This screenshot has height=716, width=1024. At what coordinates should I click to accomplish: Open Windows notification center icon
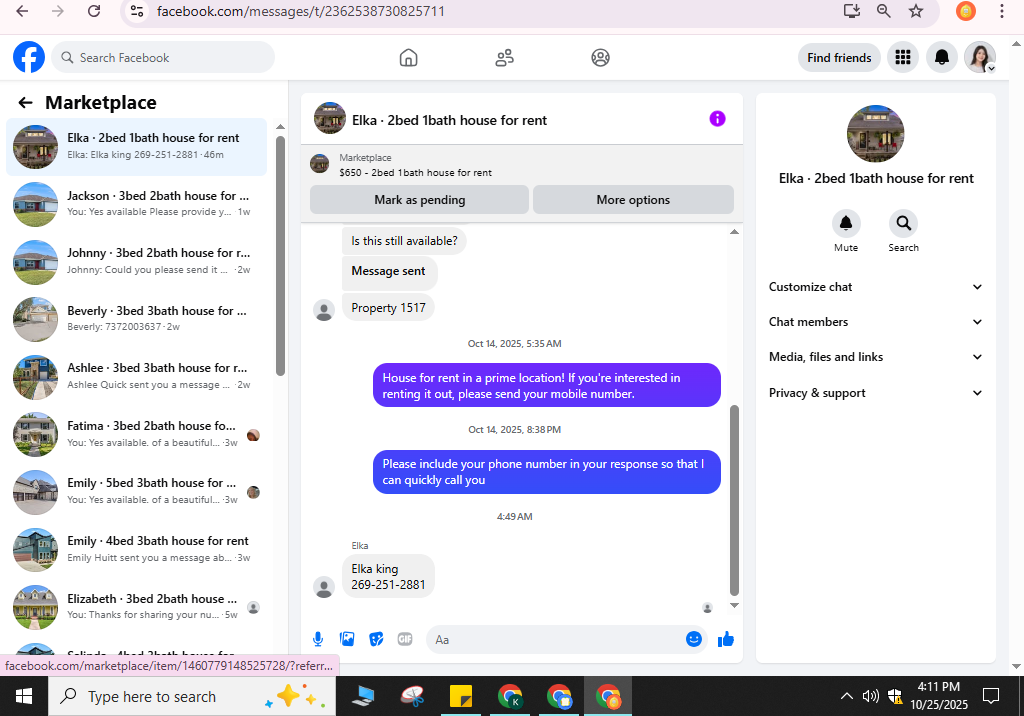click(991, 696)
